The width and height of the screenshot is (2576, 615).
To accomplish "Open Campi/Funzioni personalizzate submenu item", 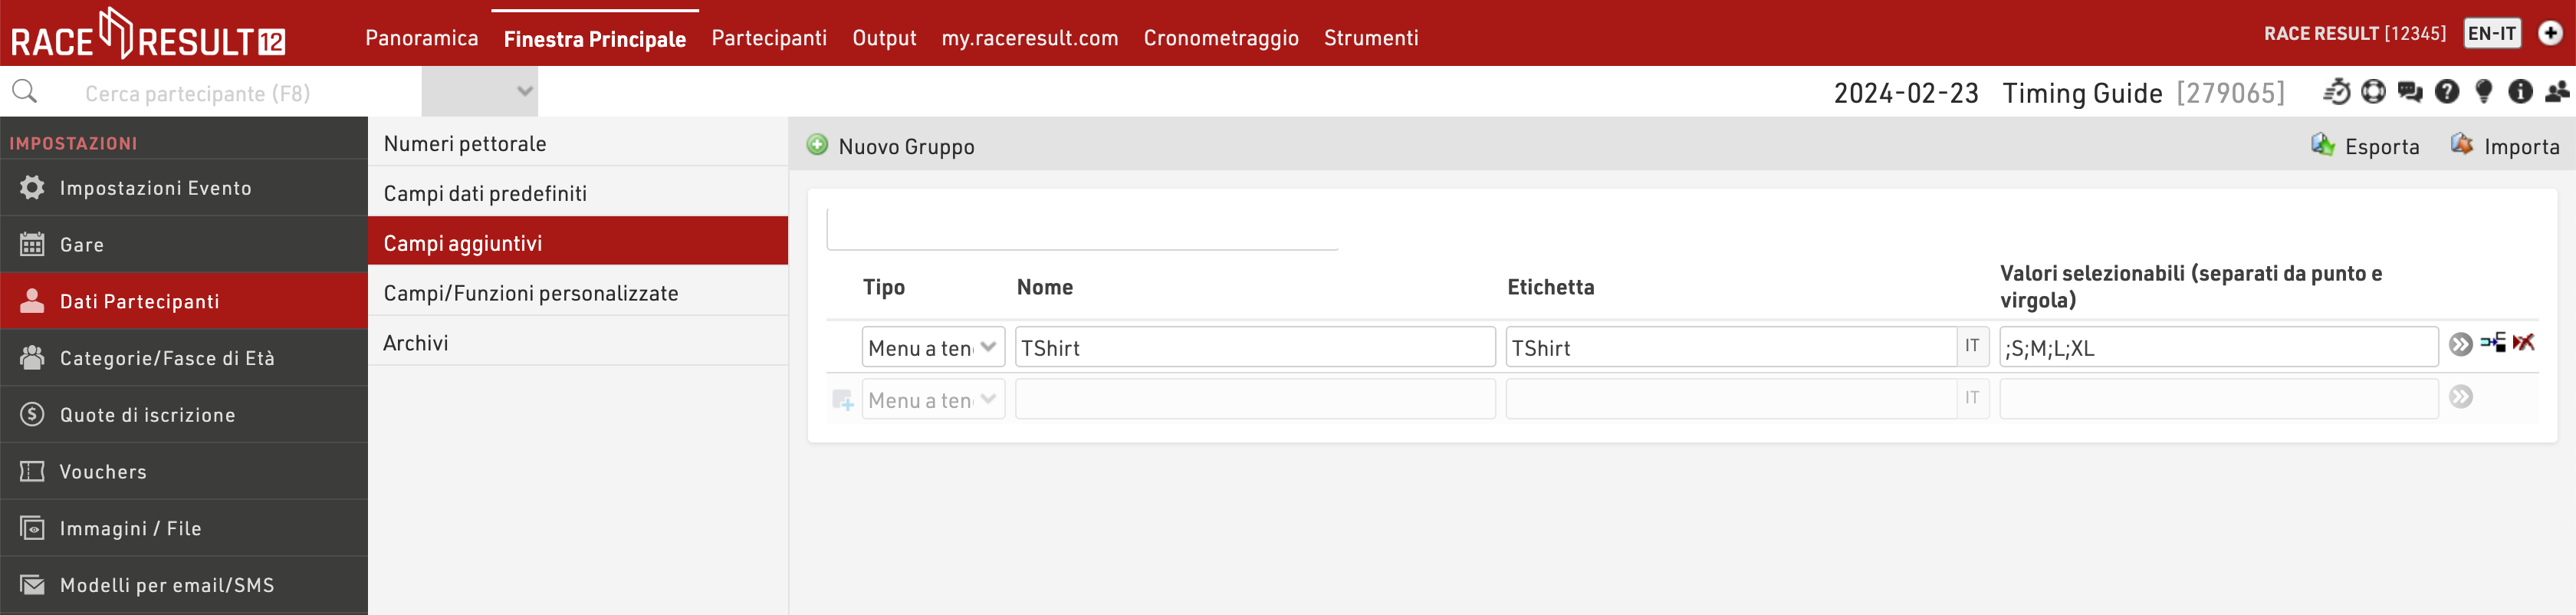I will [531, 293].
